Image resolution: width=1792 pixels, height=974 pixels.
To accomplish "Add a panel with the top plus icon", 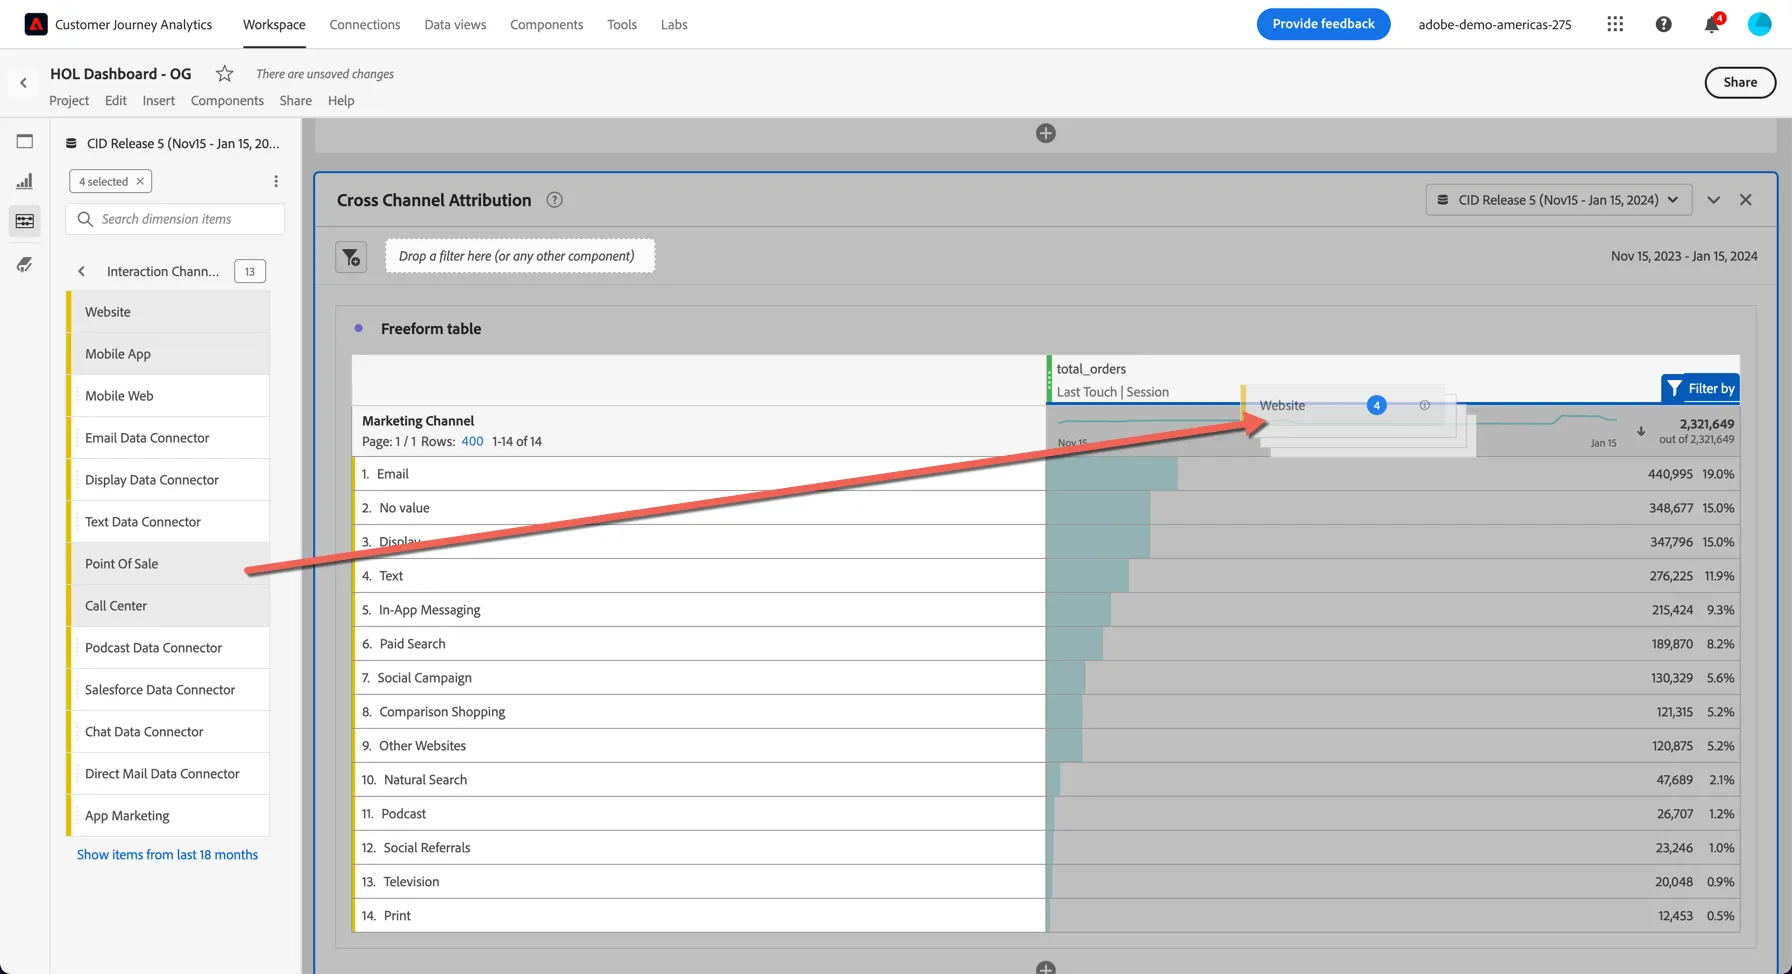I will [x=1046, y=133].
